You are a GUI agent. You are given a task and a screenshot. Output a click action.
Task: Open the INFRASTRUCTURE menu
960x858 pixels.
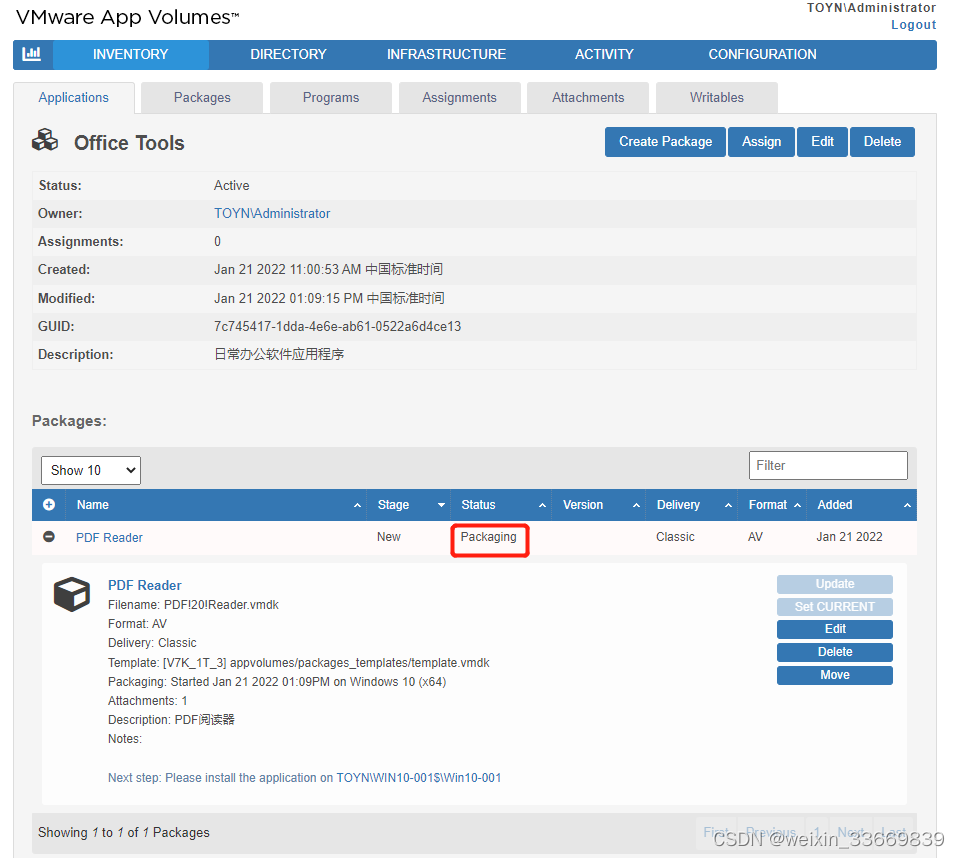point(446,55)
